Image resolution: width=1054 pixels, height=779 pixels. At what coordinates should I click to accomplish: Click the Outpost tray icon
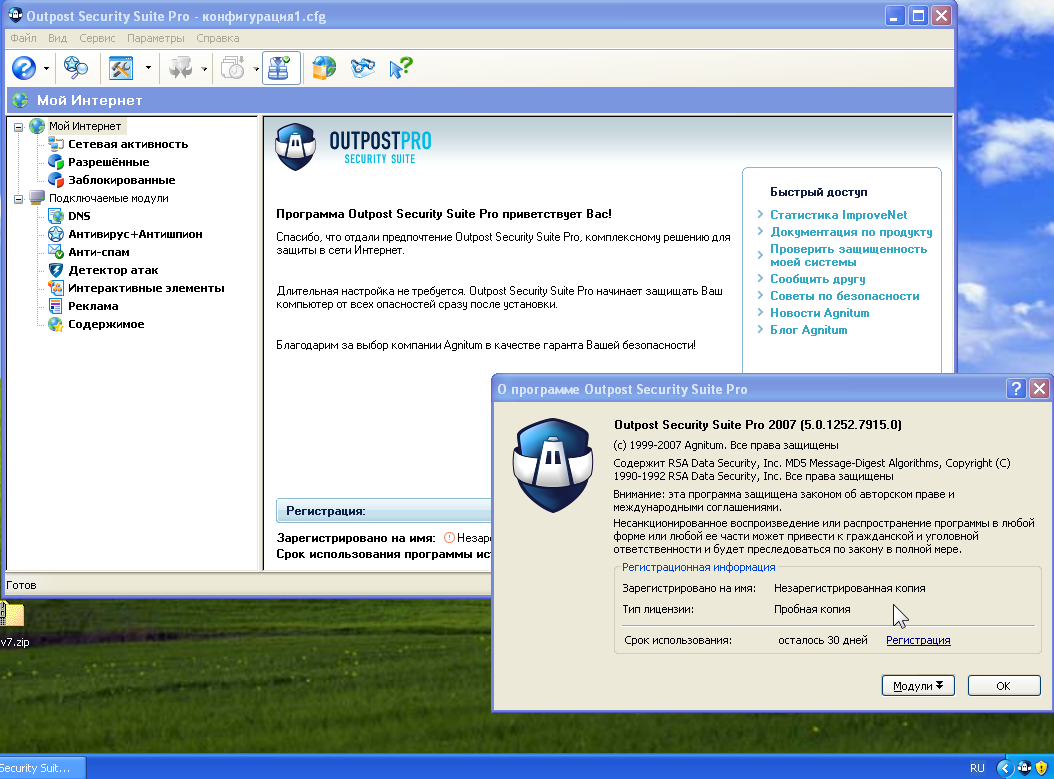[1024, 768]
